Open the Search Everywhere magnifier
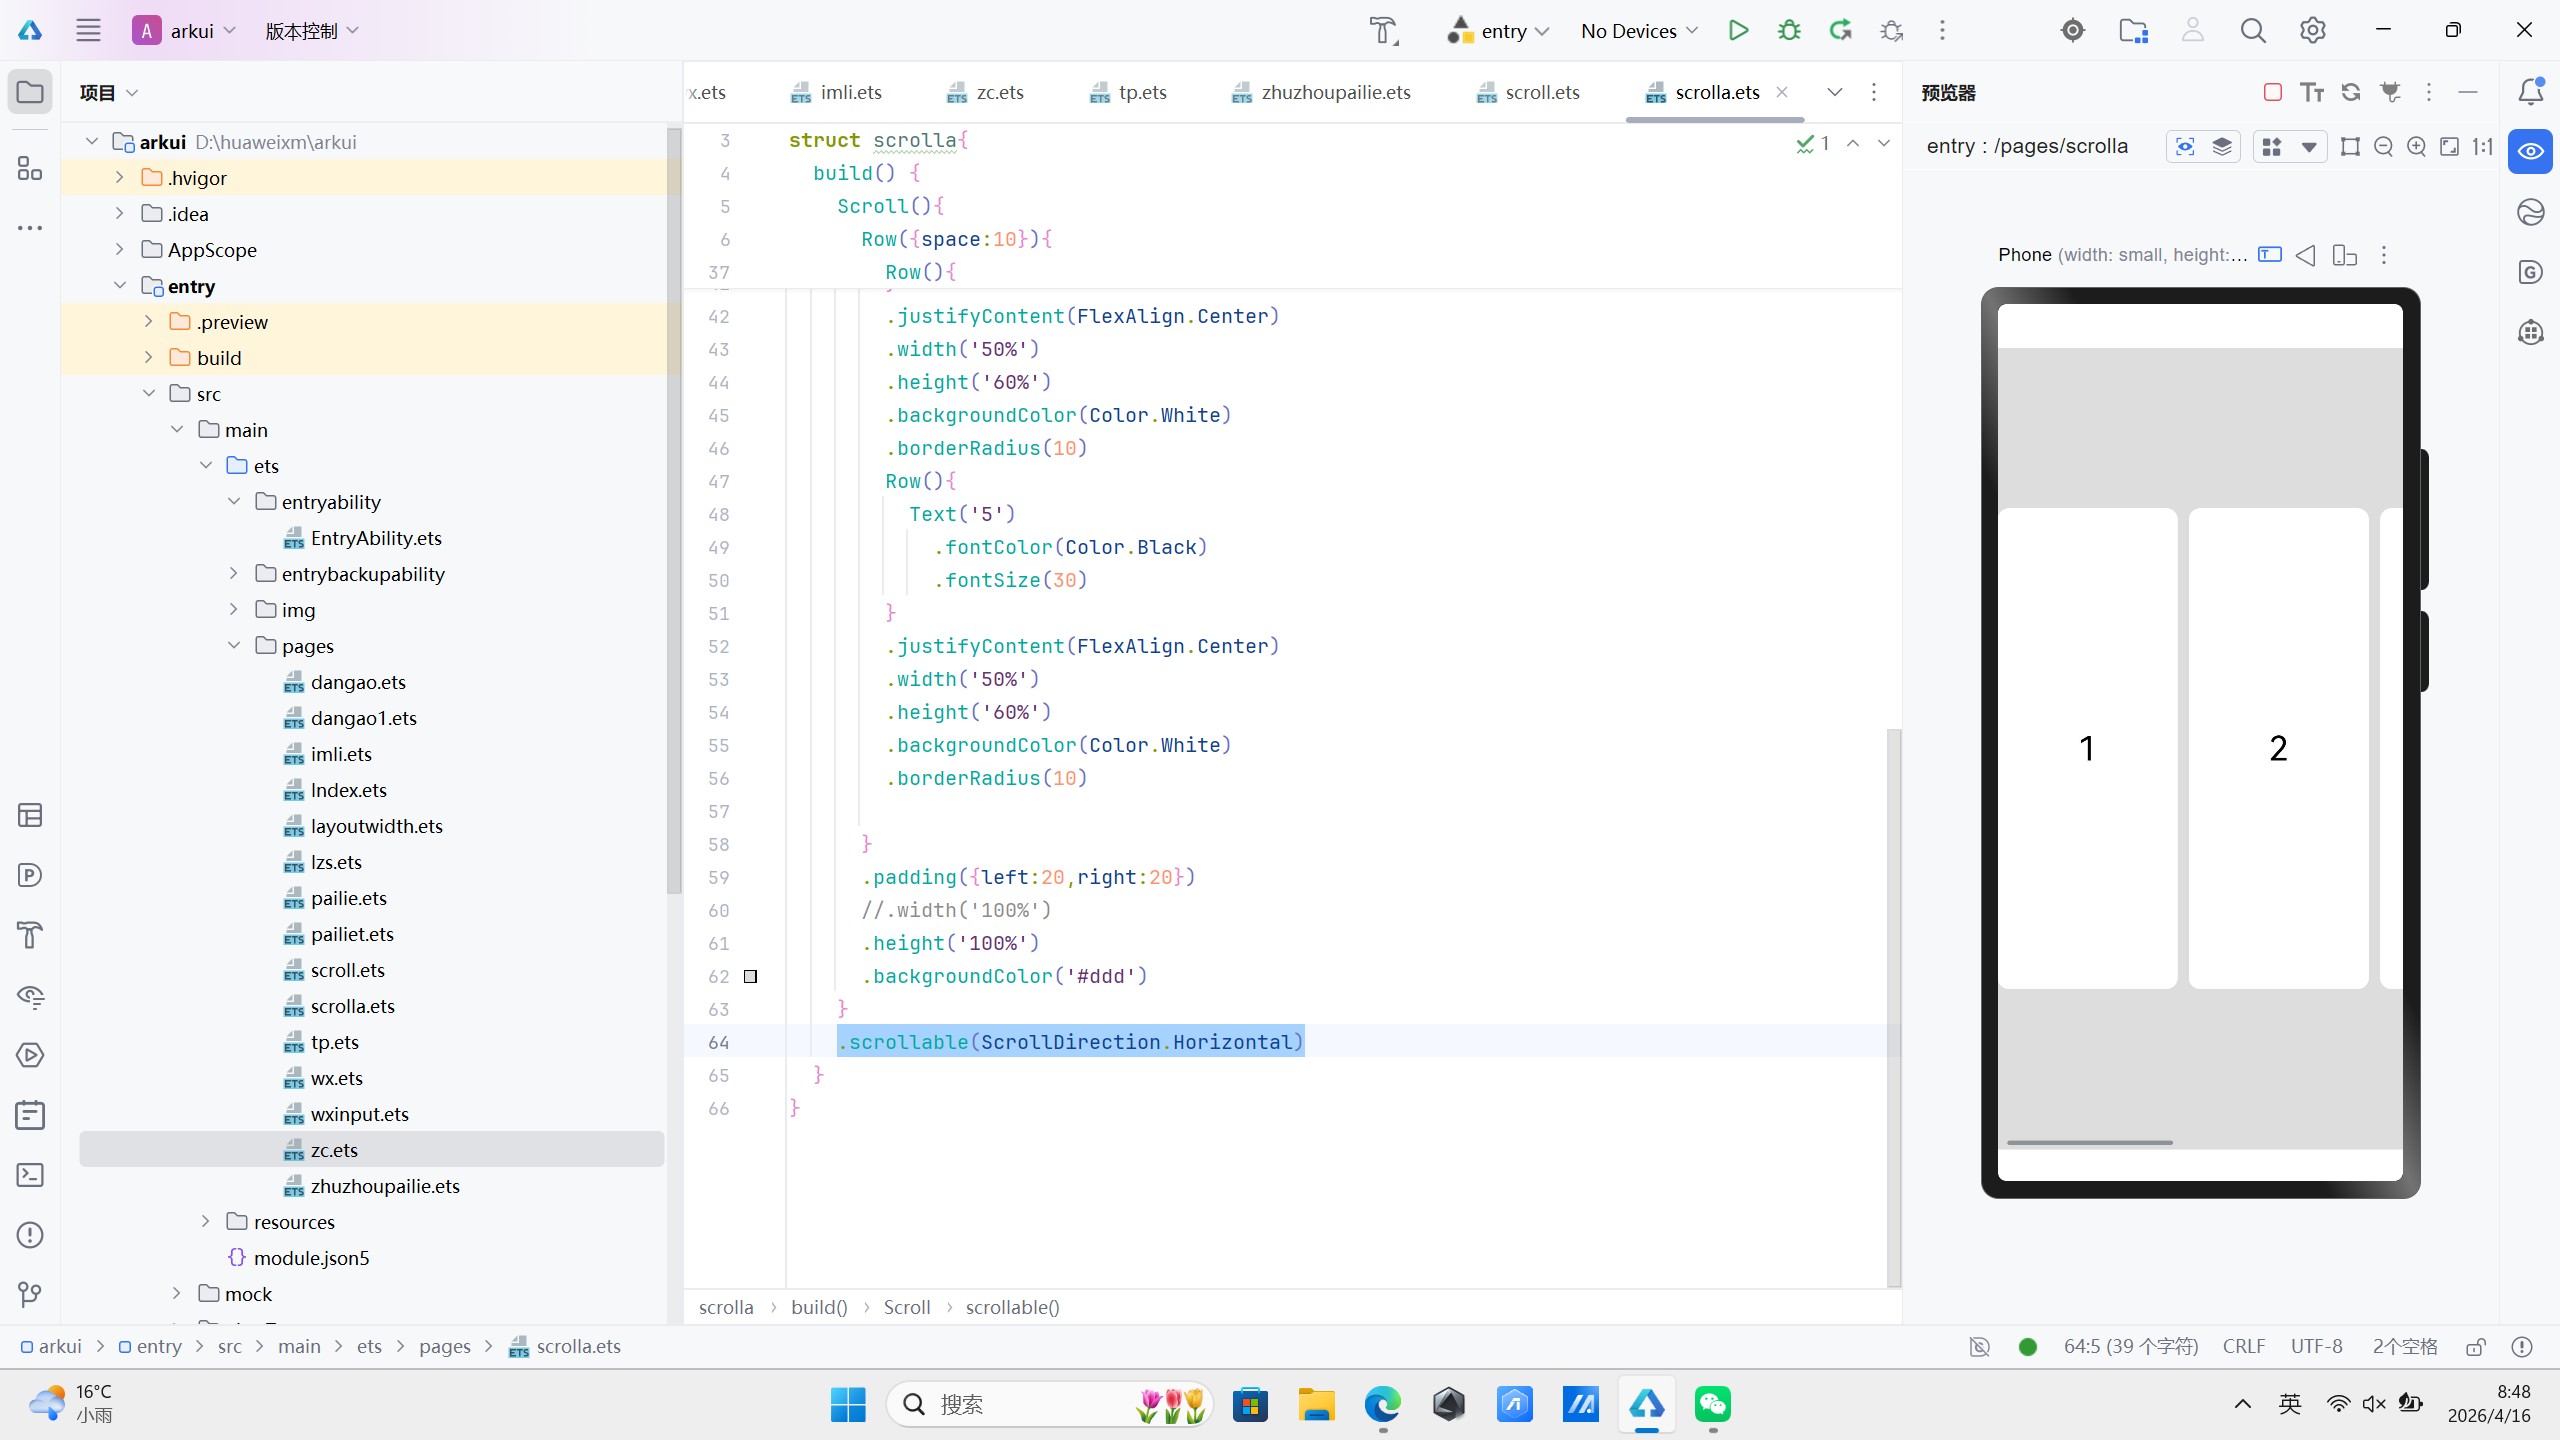 (x=2252, y=30)
